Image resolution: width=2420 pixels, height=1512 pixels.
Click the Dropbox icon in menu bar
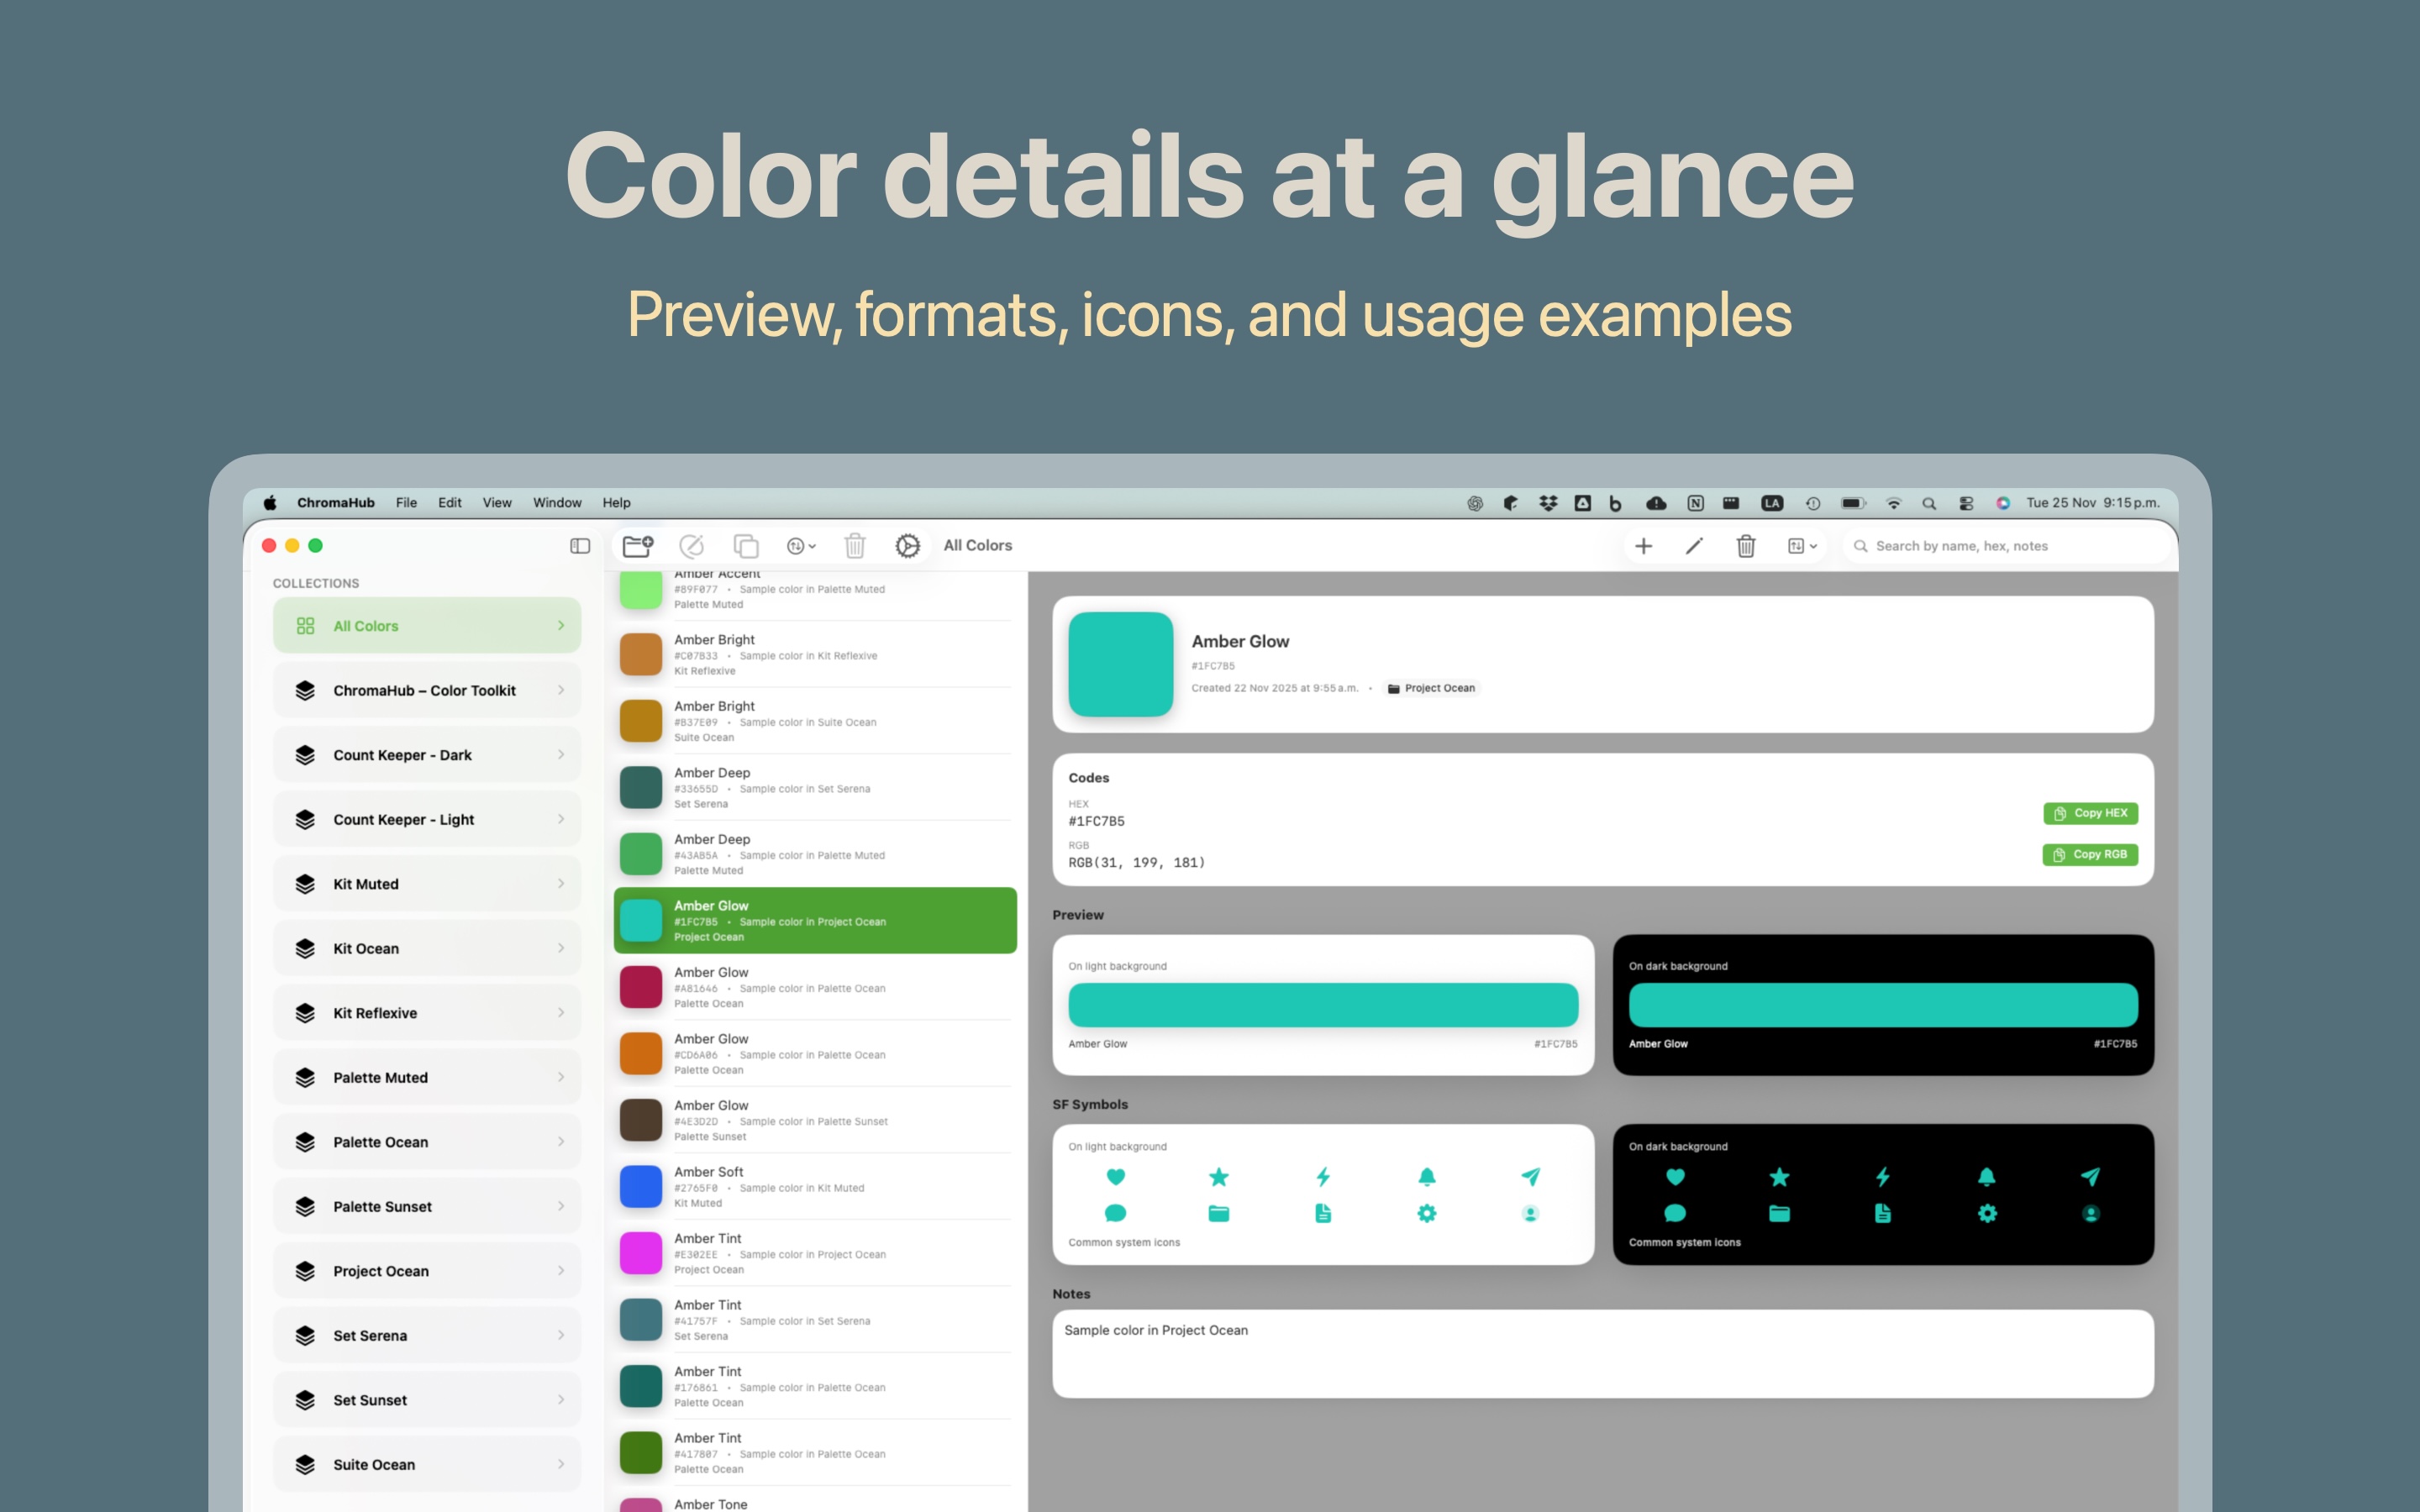point(1548,503)
